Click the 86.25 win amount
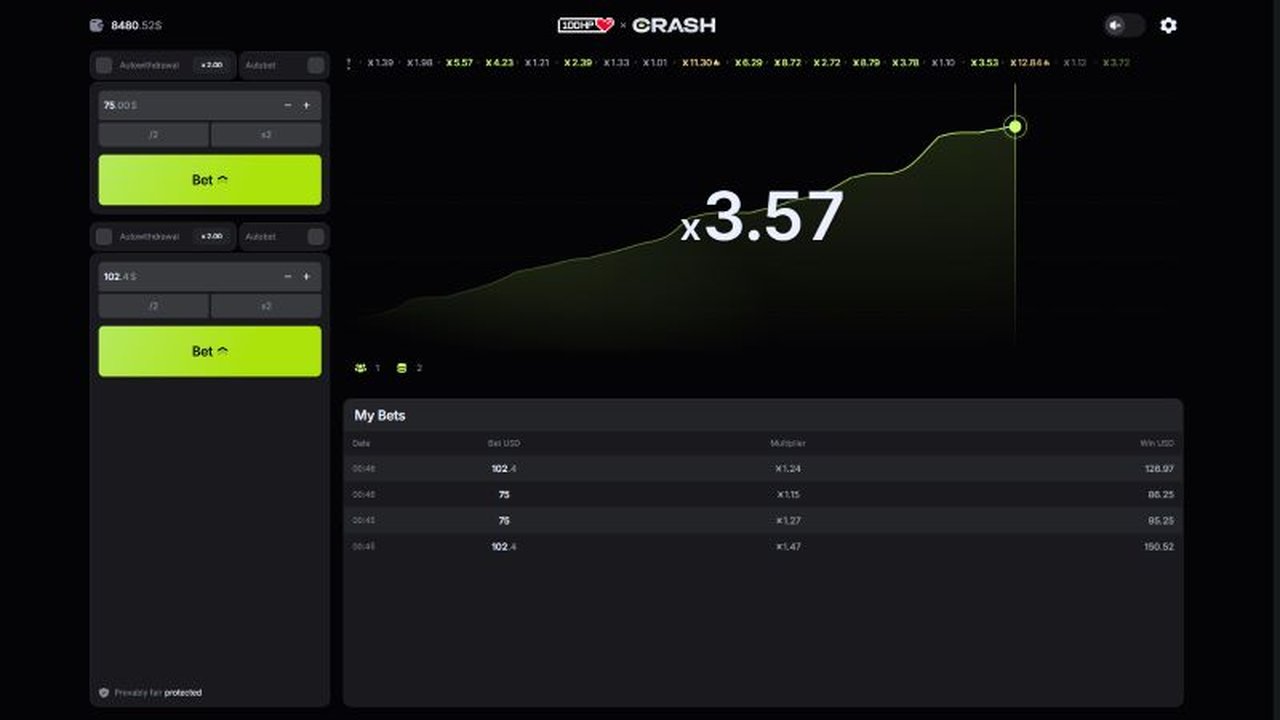Image resolution: width=1280 pixels, height=720 pixels. pyautogui.click(x=1161, y=494)
